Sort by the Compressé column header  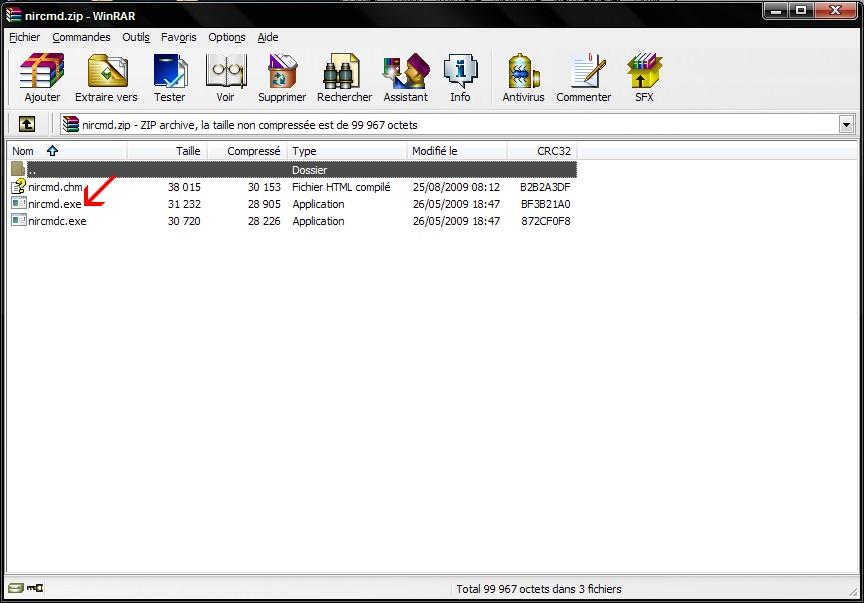247,150
